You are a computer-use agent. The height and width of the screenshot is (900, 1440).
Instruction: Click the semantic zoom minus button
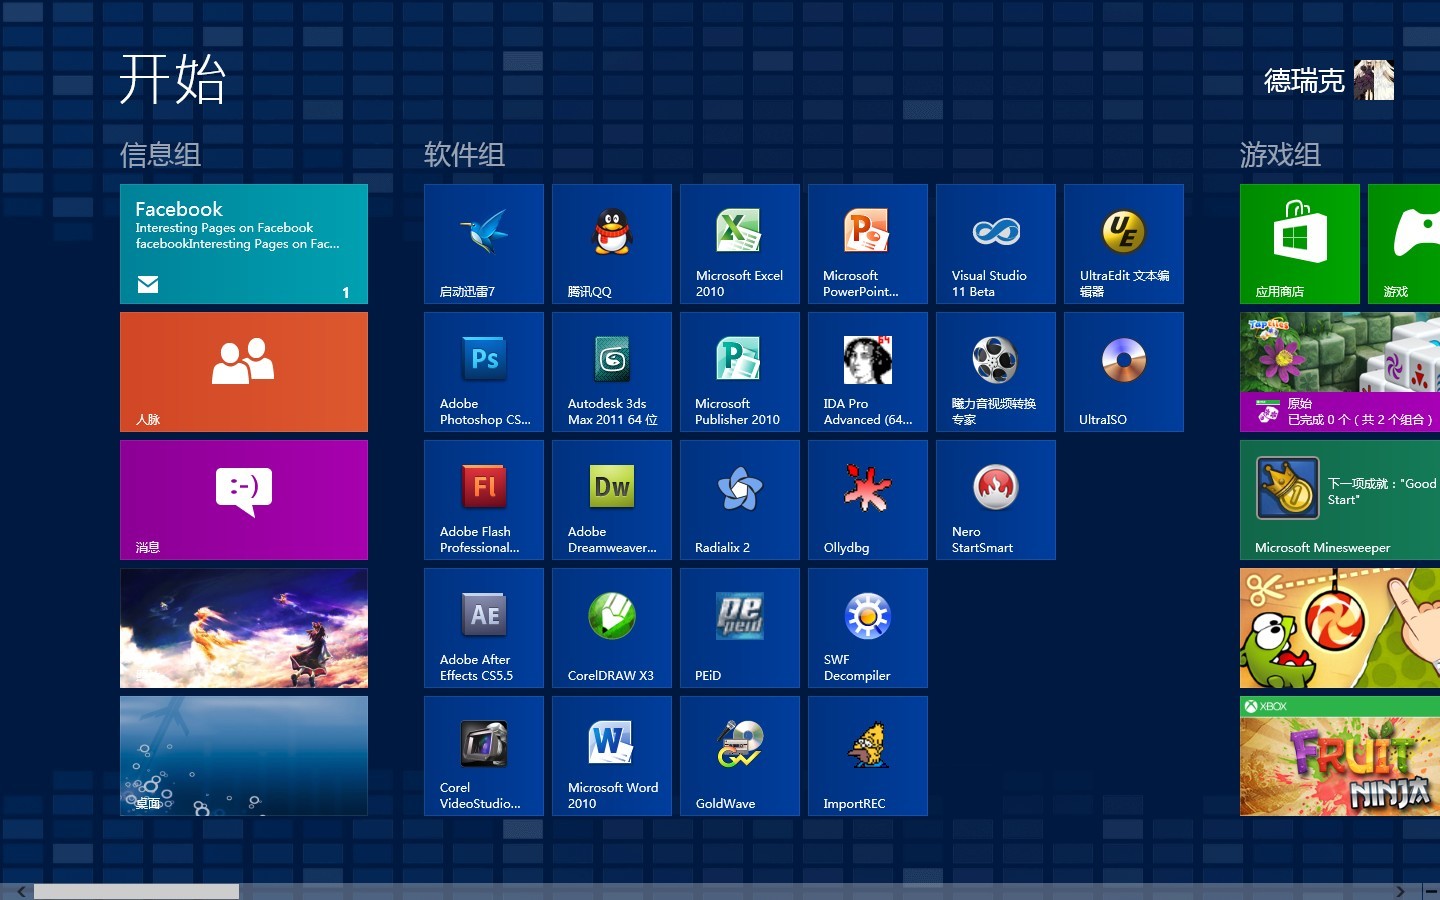pyautogui.click(x=1430, y=891)
